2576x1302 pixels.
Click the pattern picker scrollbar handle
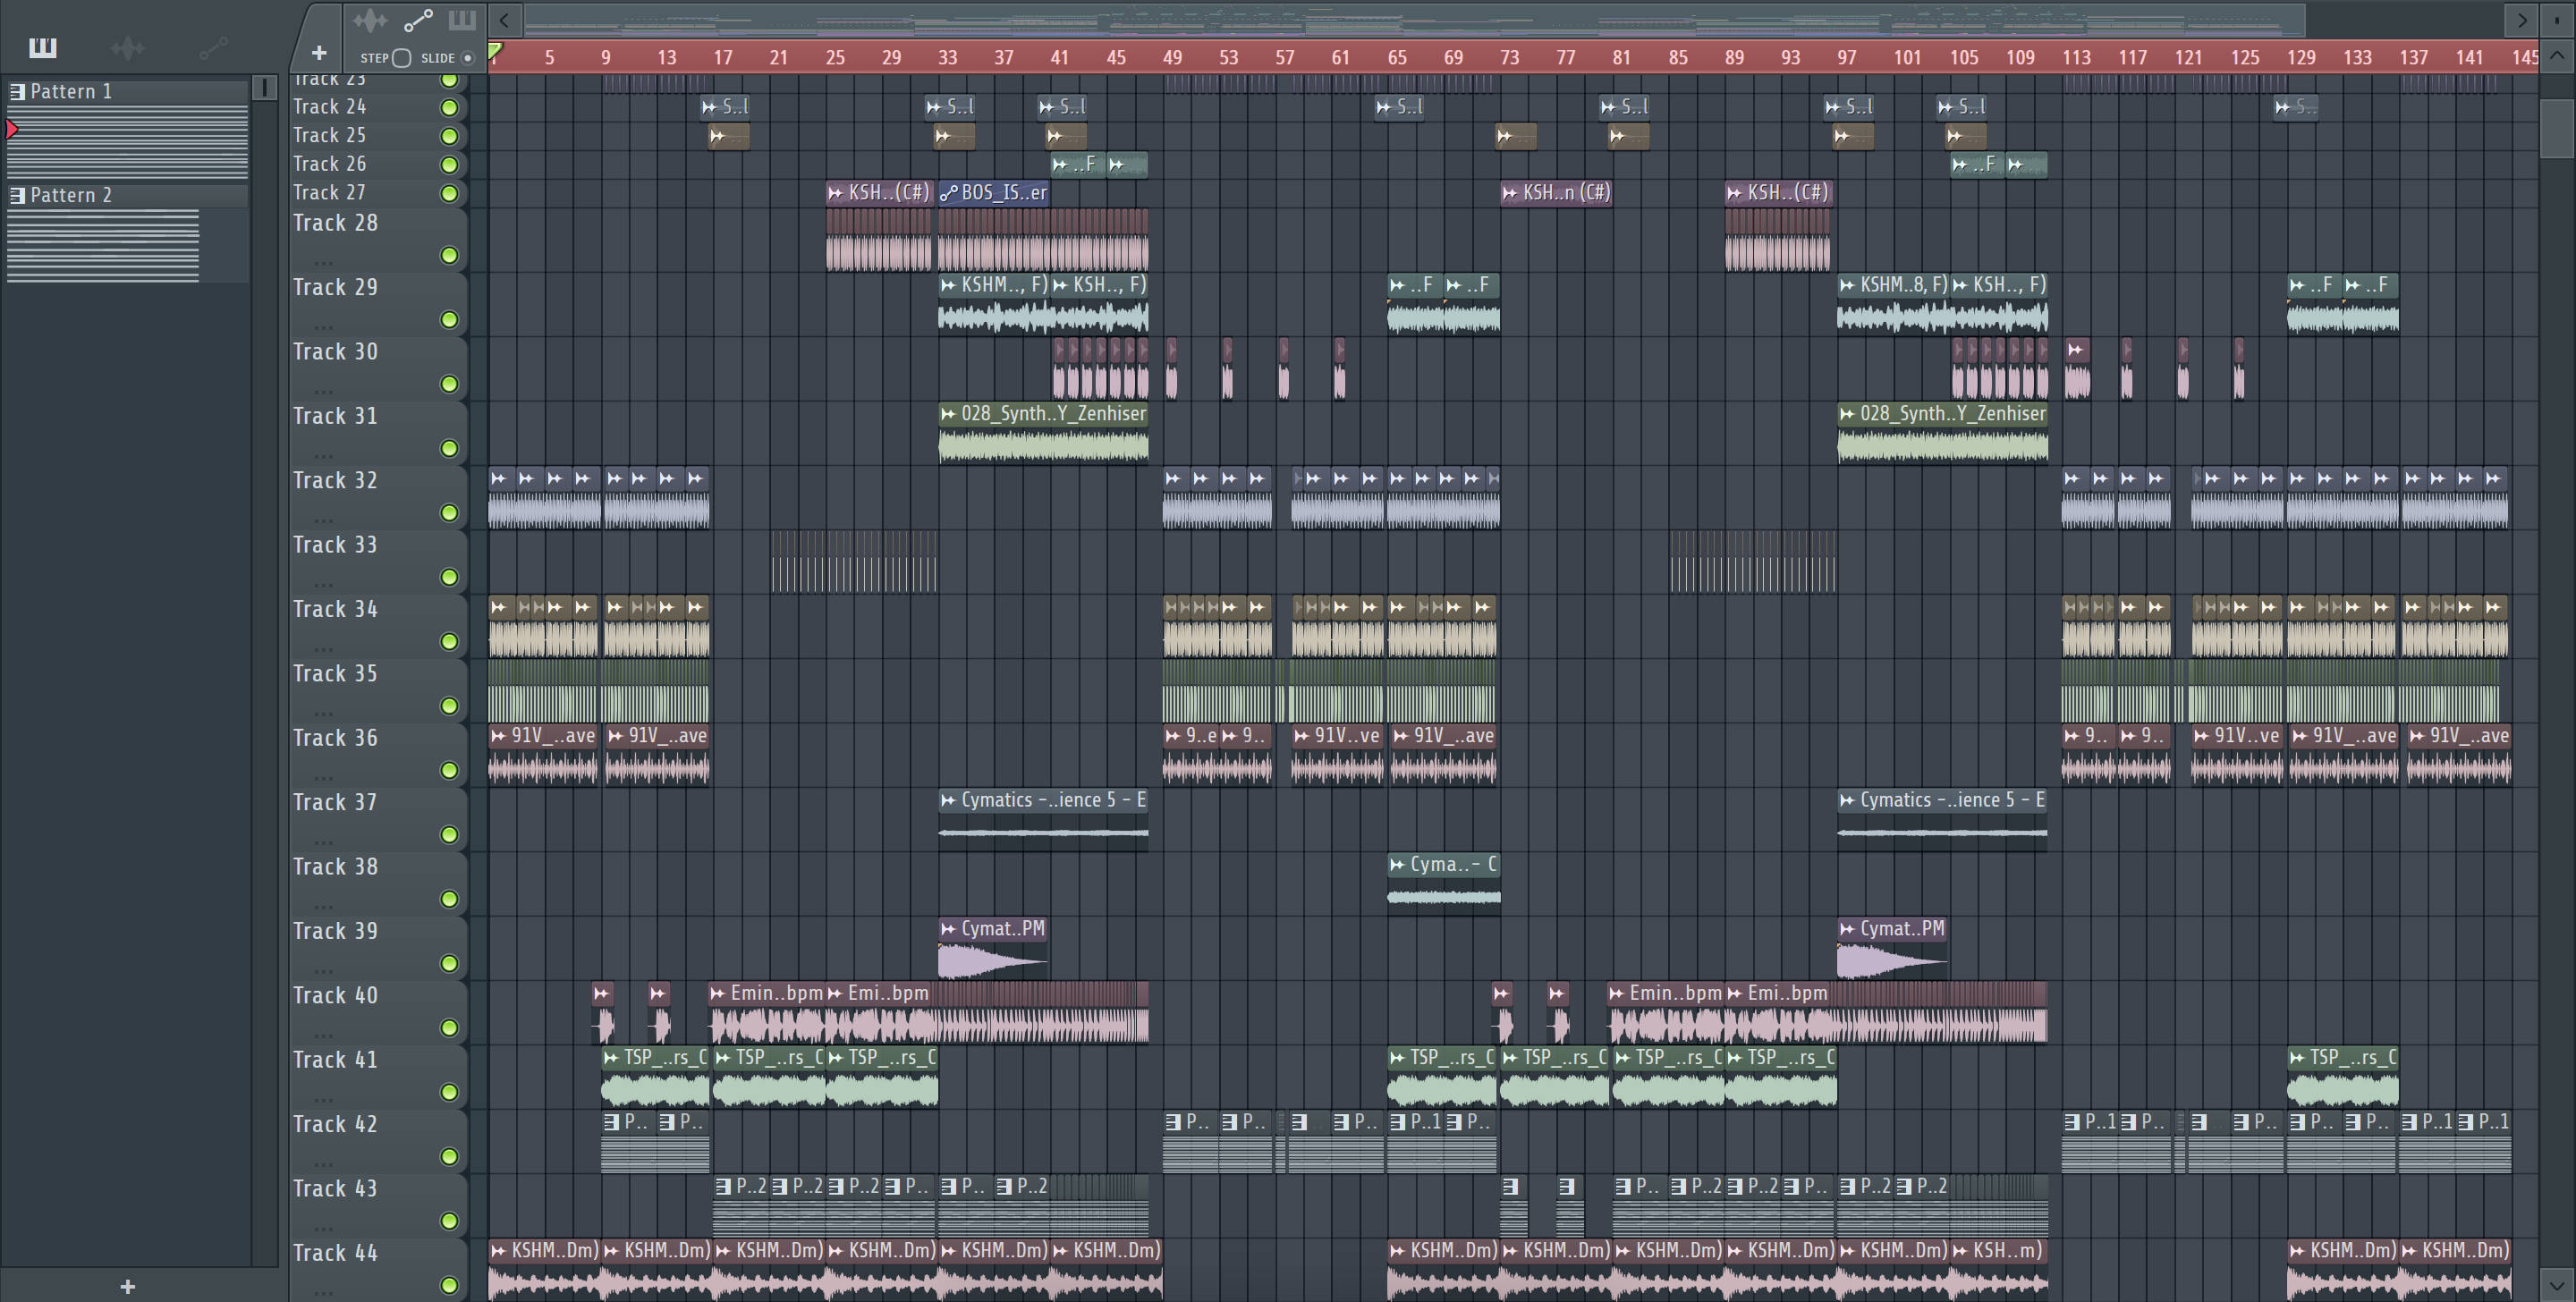point(264,89)
